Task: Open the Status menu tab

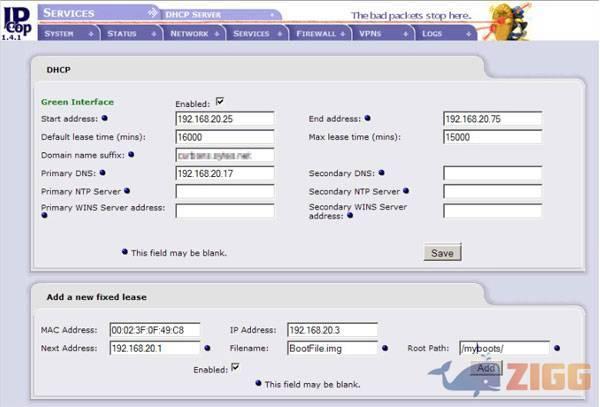Action: 132,33
